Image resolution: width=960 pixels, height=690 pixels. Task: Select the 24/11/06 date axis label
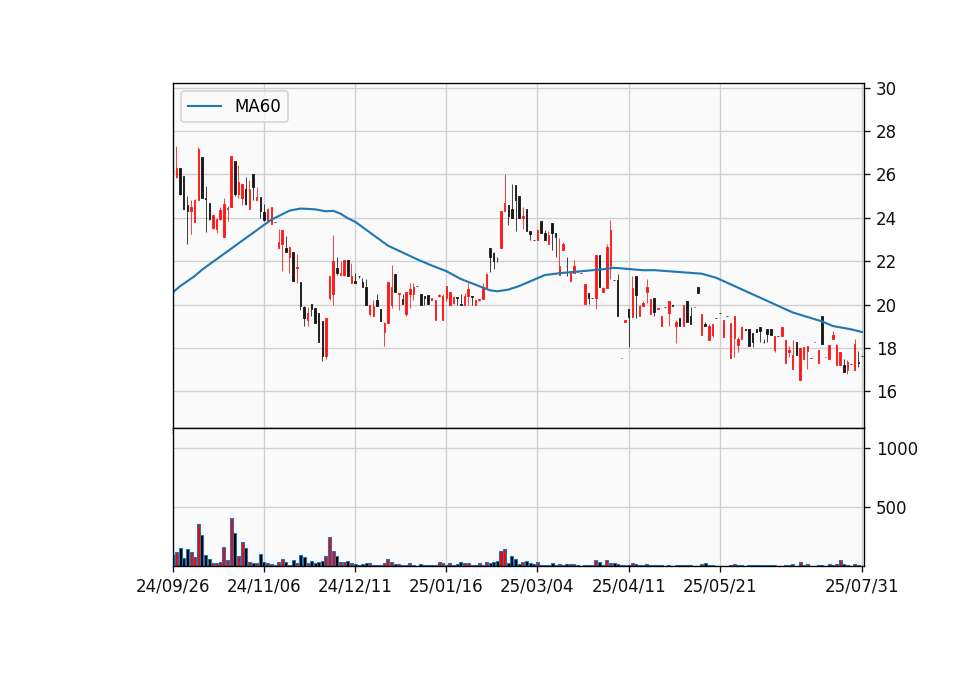(x=264, y=586)
